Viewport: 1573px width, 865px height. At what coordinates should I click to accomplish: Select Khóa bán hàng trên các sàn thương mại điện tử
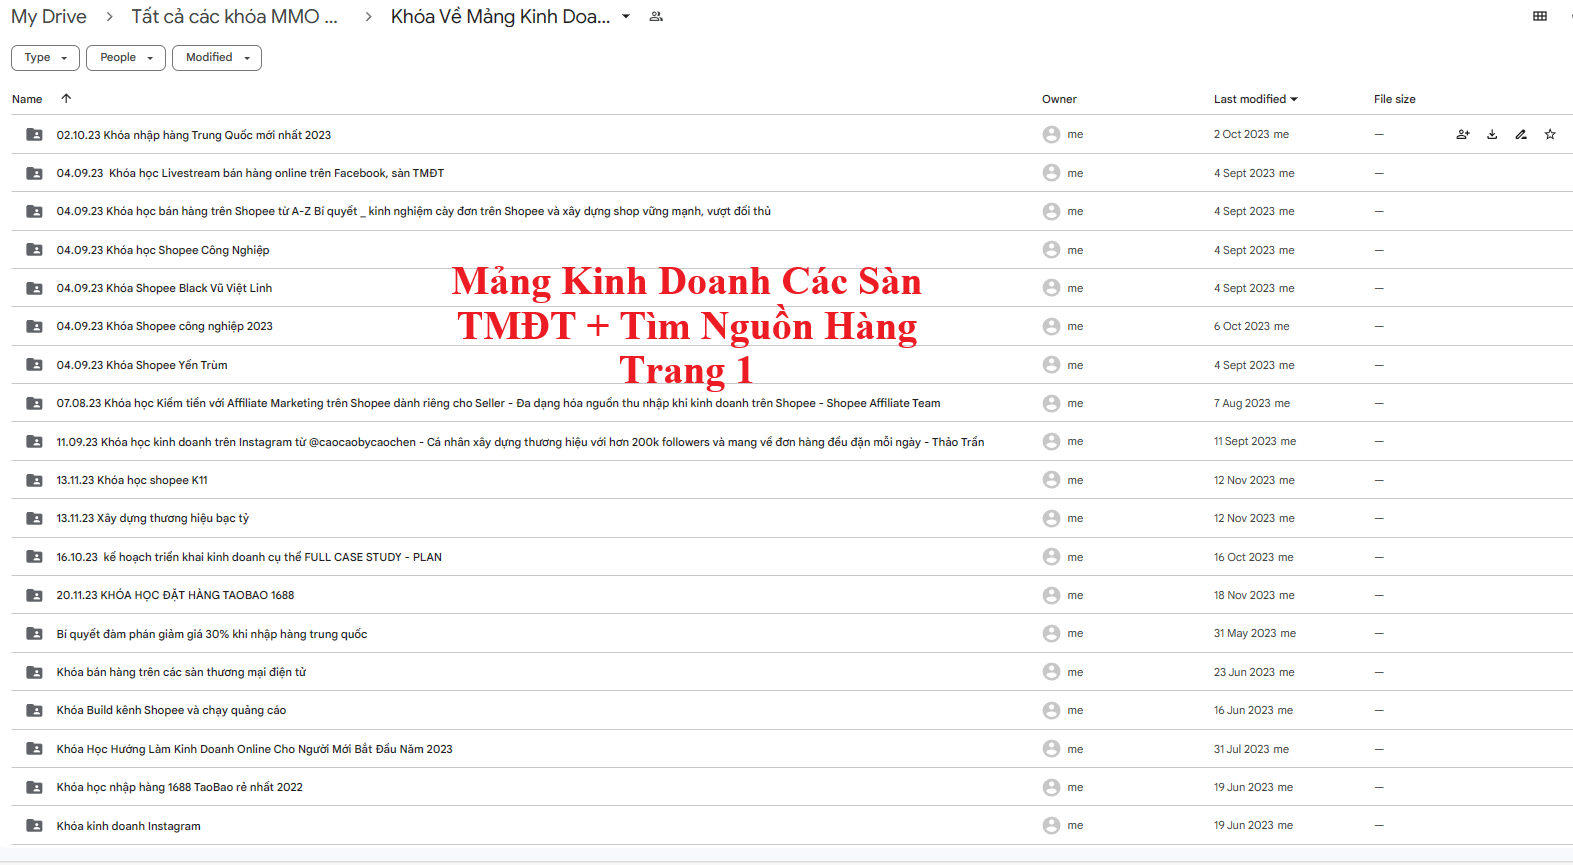click(181, 672)
